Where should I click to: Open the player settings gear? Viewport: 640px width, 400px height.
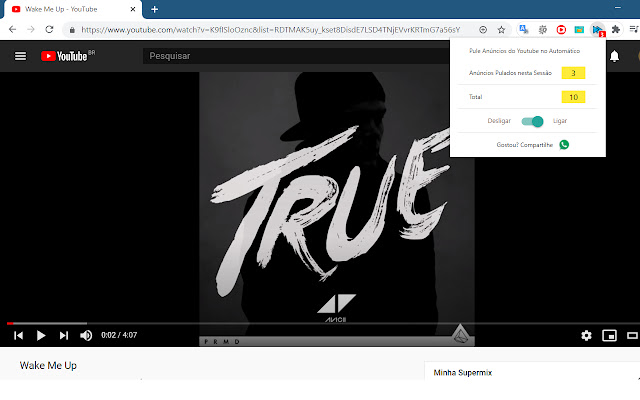pyautogui.click(x=586, y=336)
